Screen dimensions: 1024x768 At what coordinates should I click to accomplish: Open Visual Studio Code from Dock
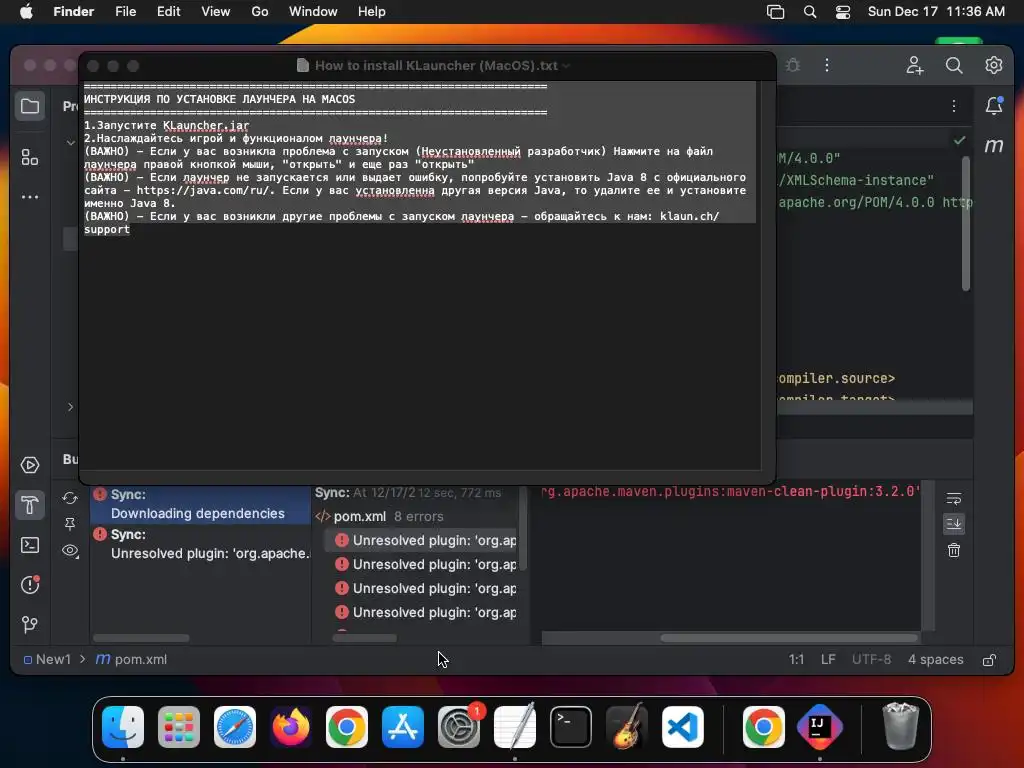tap(682, 727)
